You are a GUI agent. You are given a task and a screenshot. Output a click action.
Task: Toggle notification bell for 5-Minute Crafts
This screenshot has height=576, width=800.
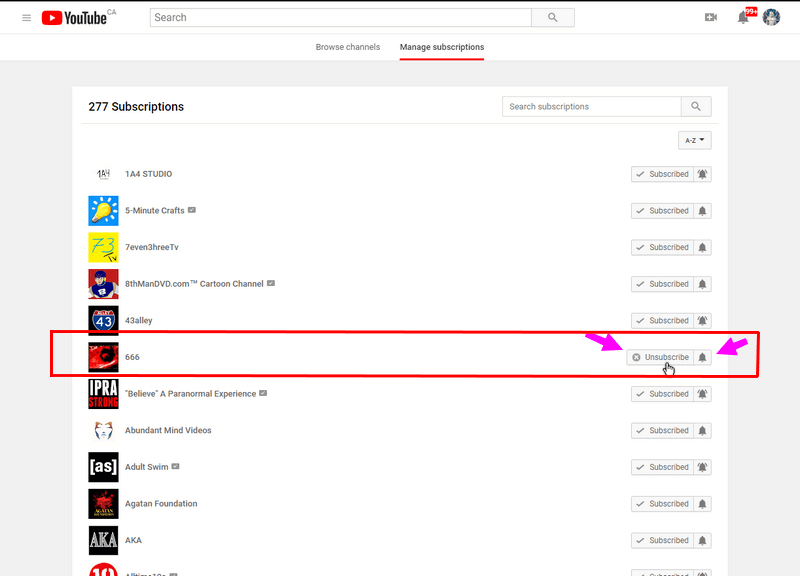click(x=703, y=211)
